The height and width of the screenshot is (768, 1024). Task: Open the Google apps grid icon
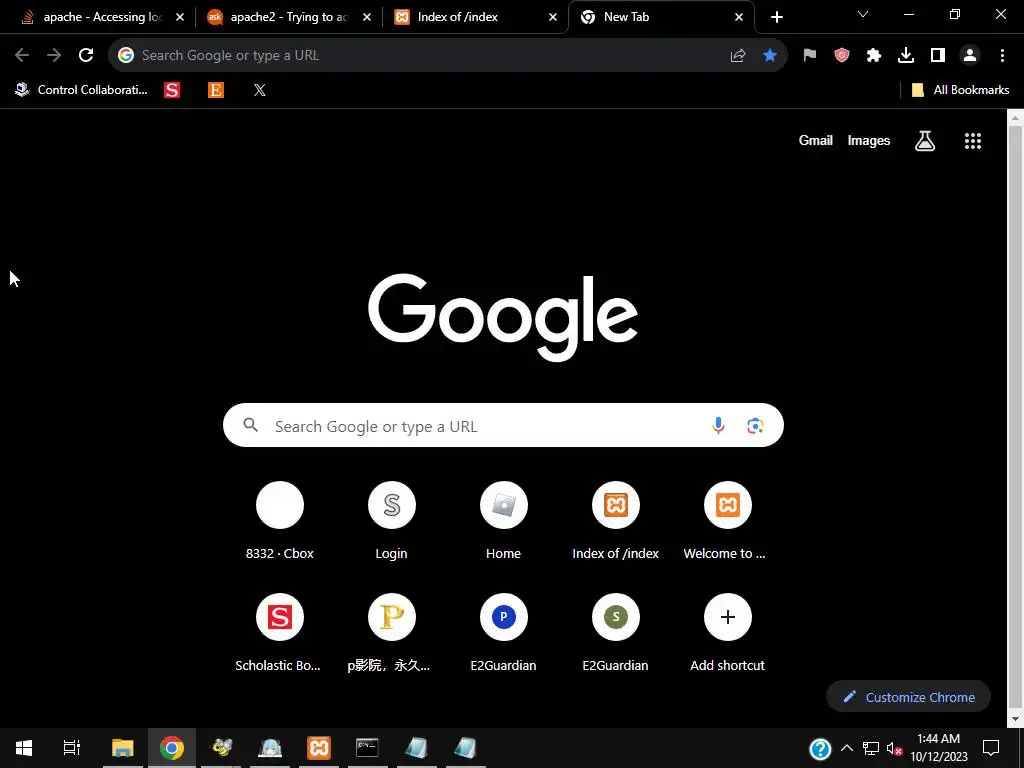point(973,140)
